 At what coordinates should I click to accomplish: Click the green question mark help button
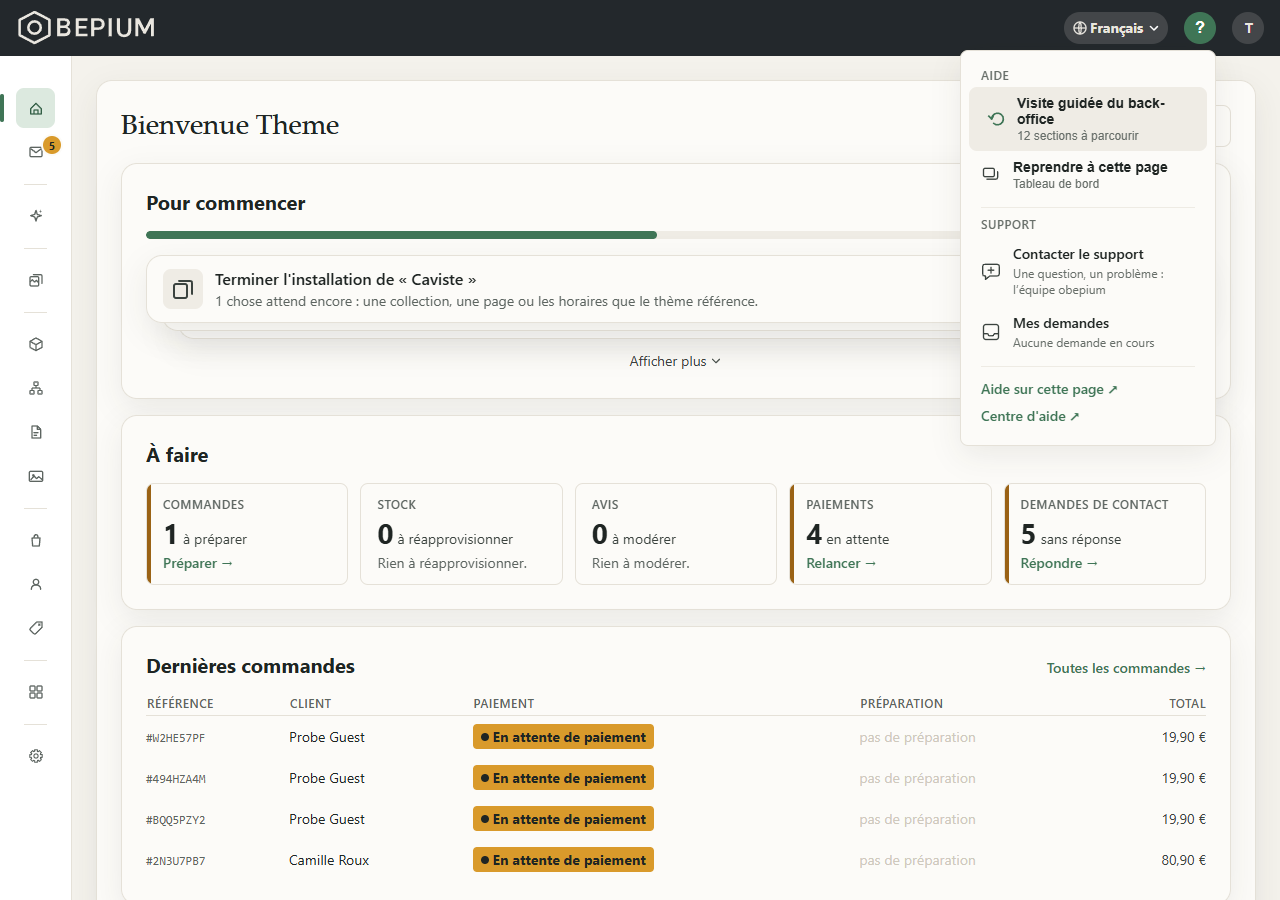pyautogui.click(x=1200, y=28)
